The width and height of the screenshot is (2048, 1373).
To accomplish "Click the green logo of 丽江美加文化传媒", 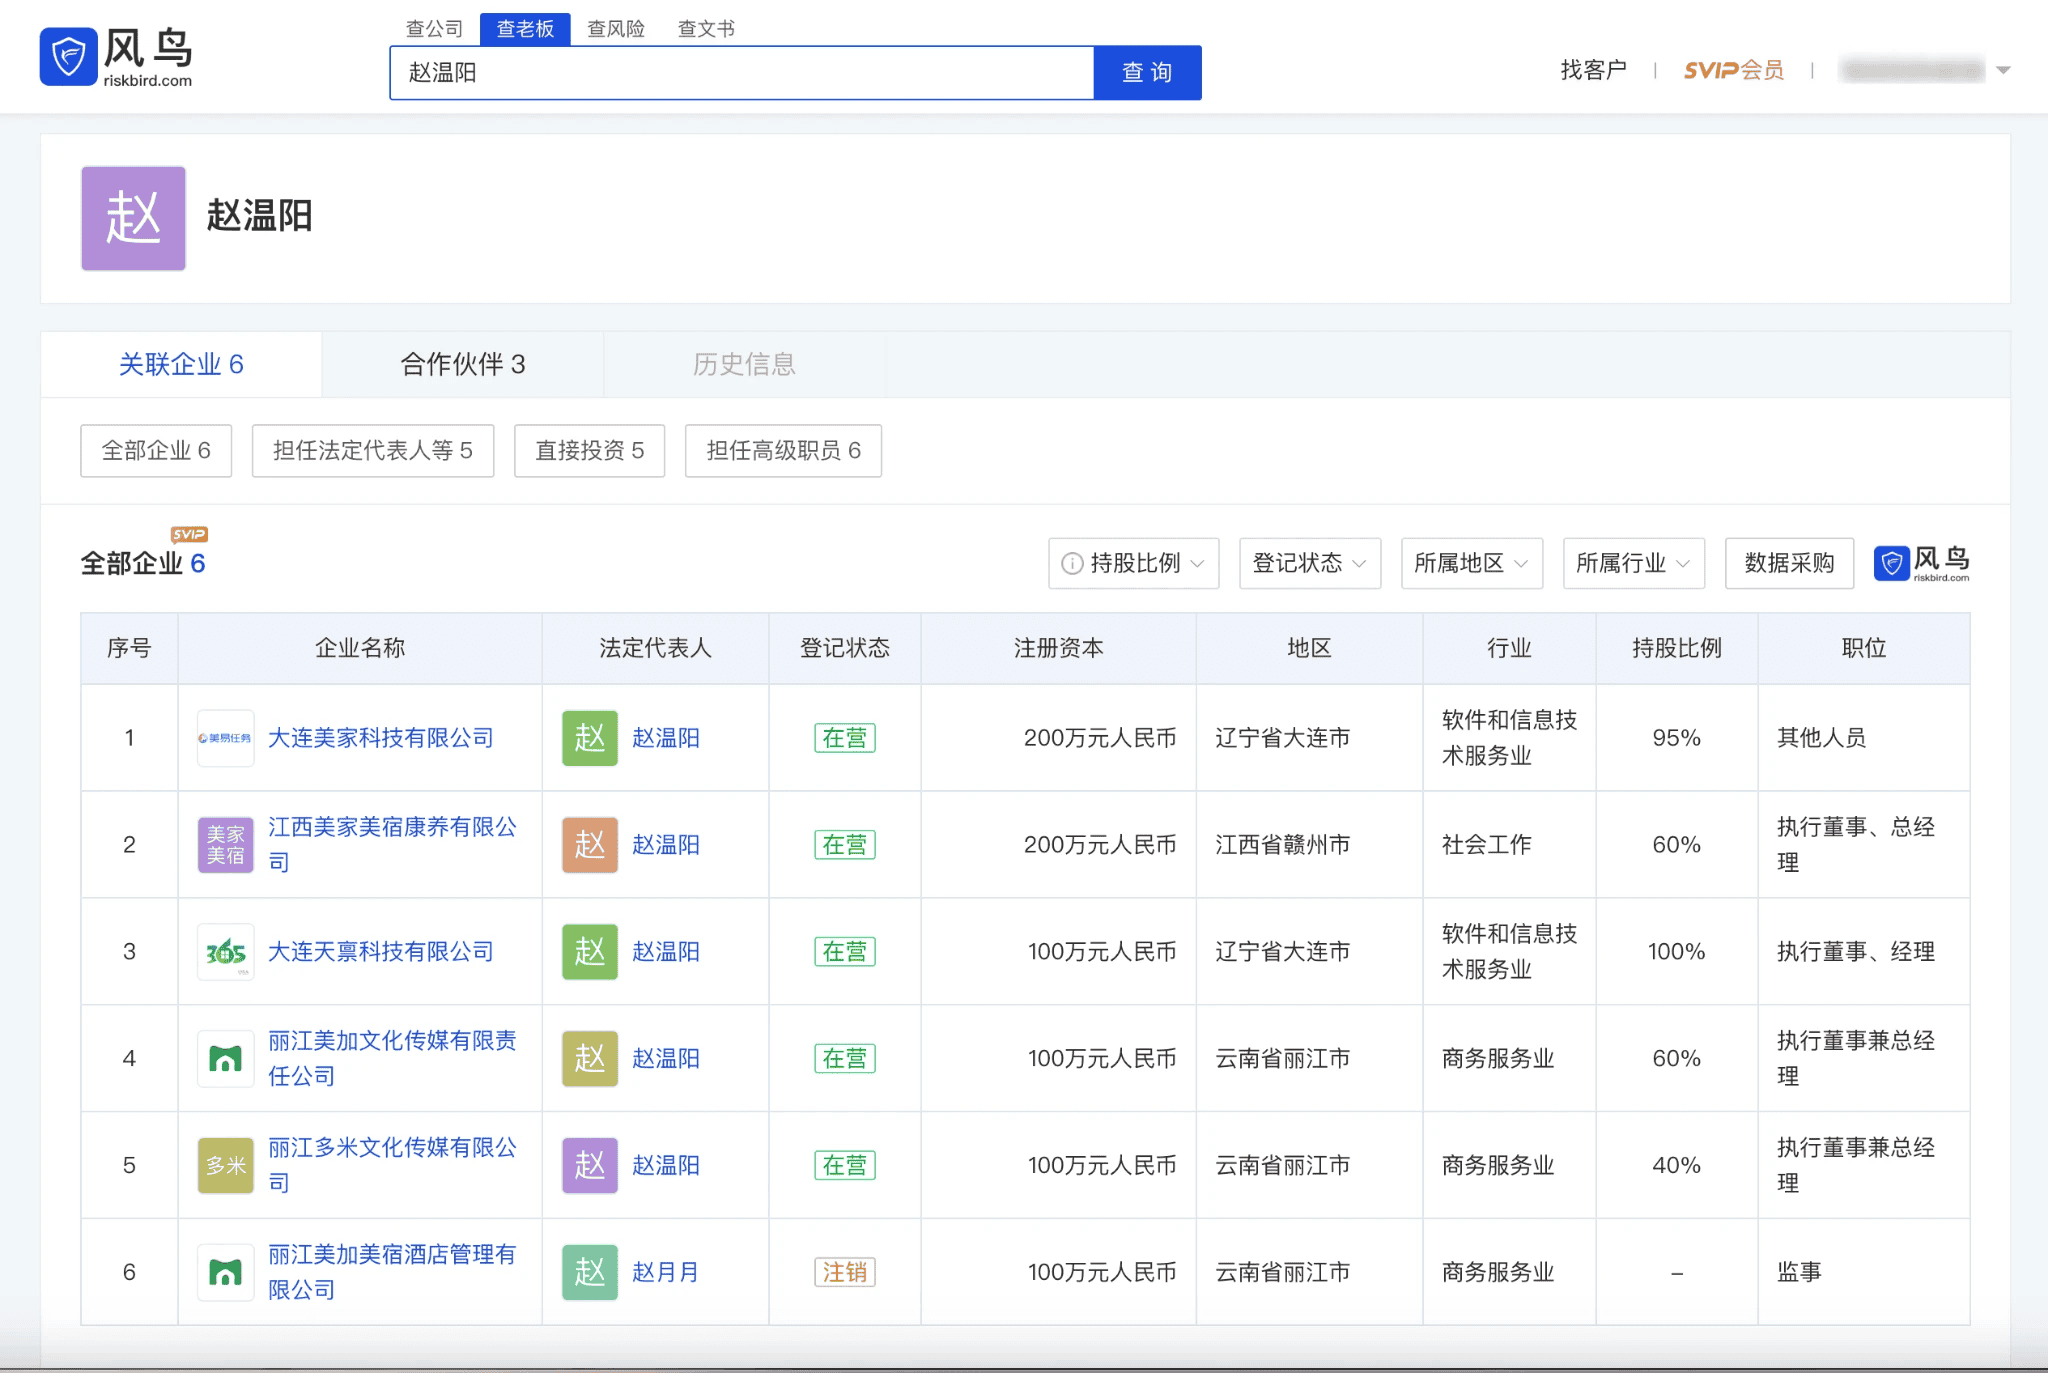I will tap(225, 1059).
